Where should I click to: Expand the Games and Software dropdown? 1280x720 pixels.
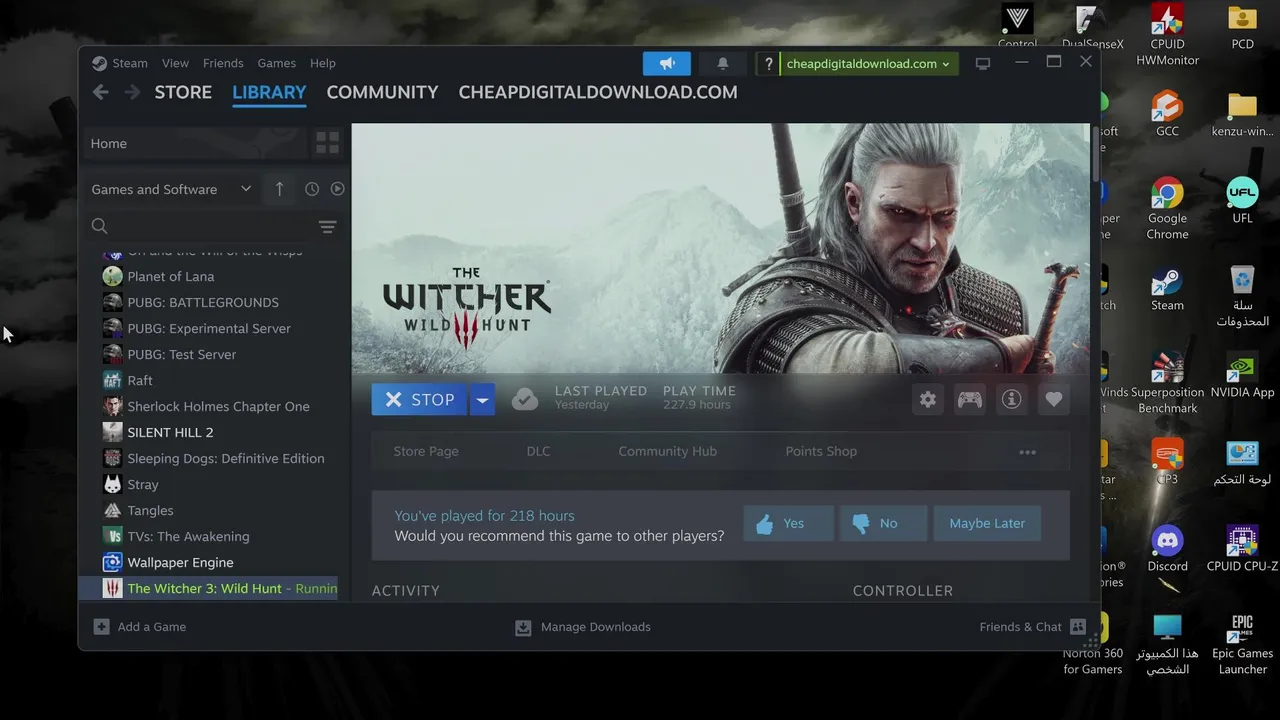[x=171, y=189]
